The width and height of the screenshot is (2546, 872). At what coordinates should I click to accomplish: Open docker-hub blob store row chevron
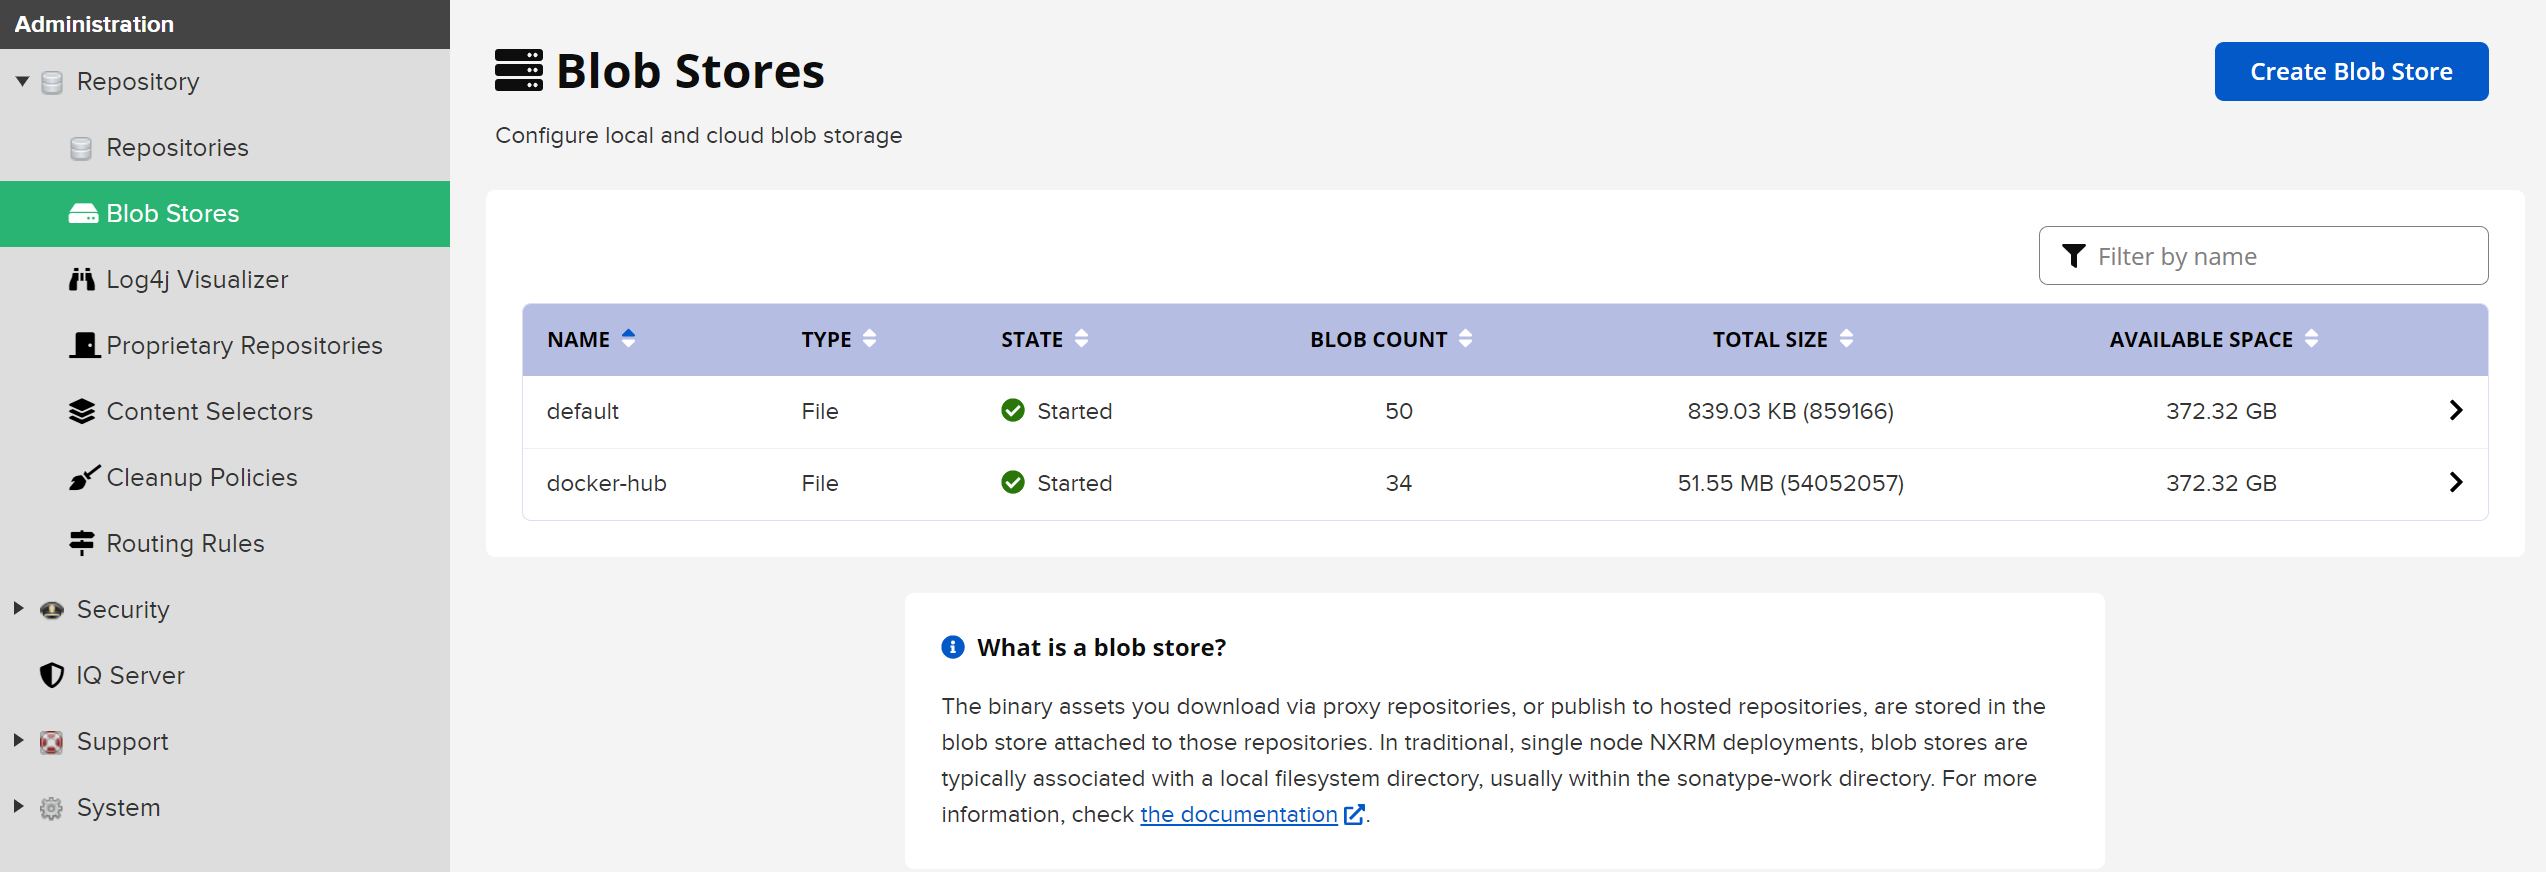2455,483
